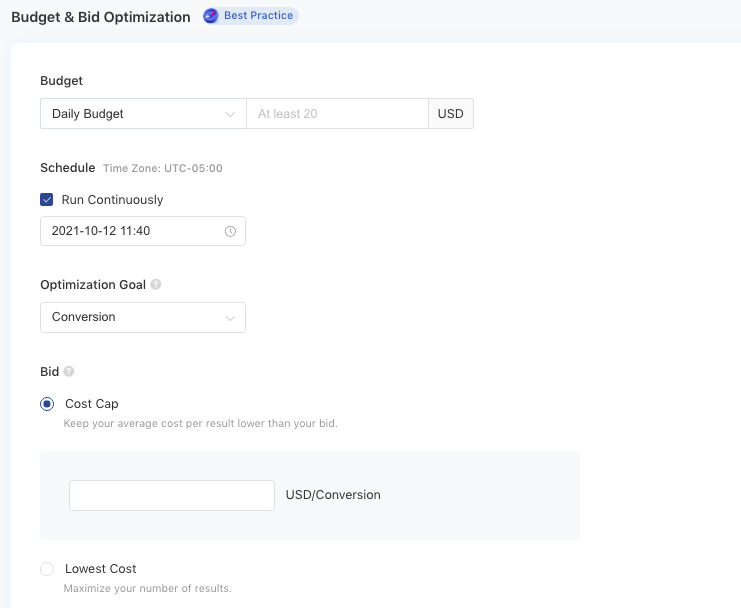
Task: Click the USD/Conversion bid input field
Action: (x=172, y=495)
